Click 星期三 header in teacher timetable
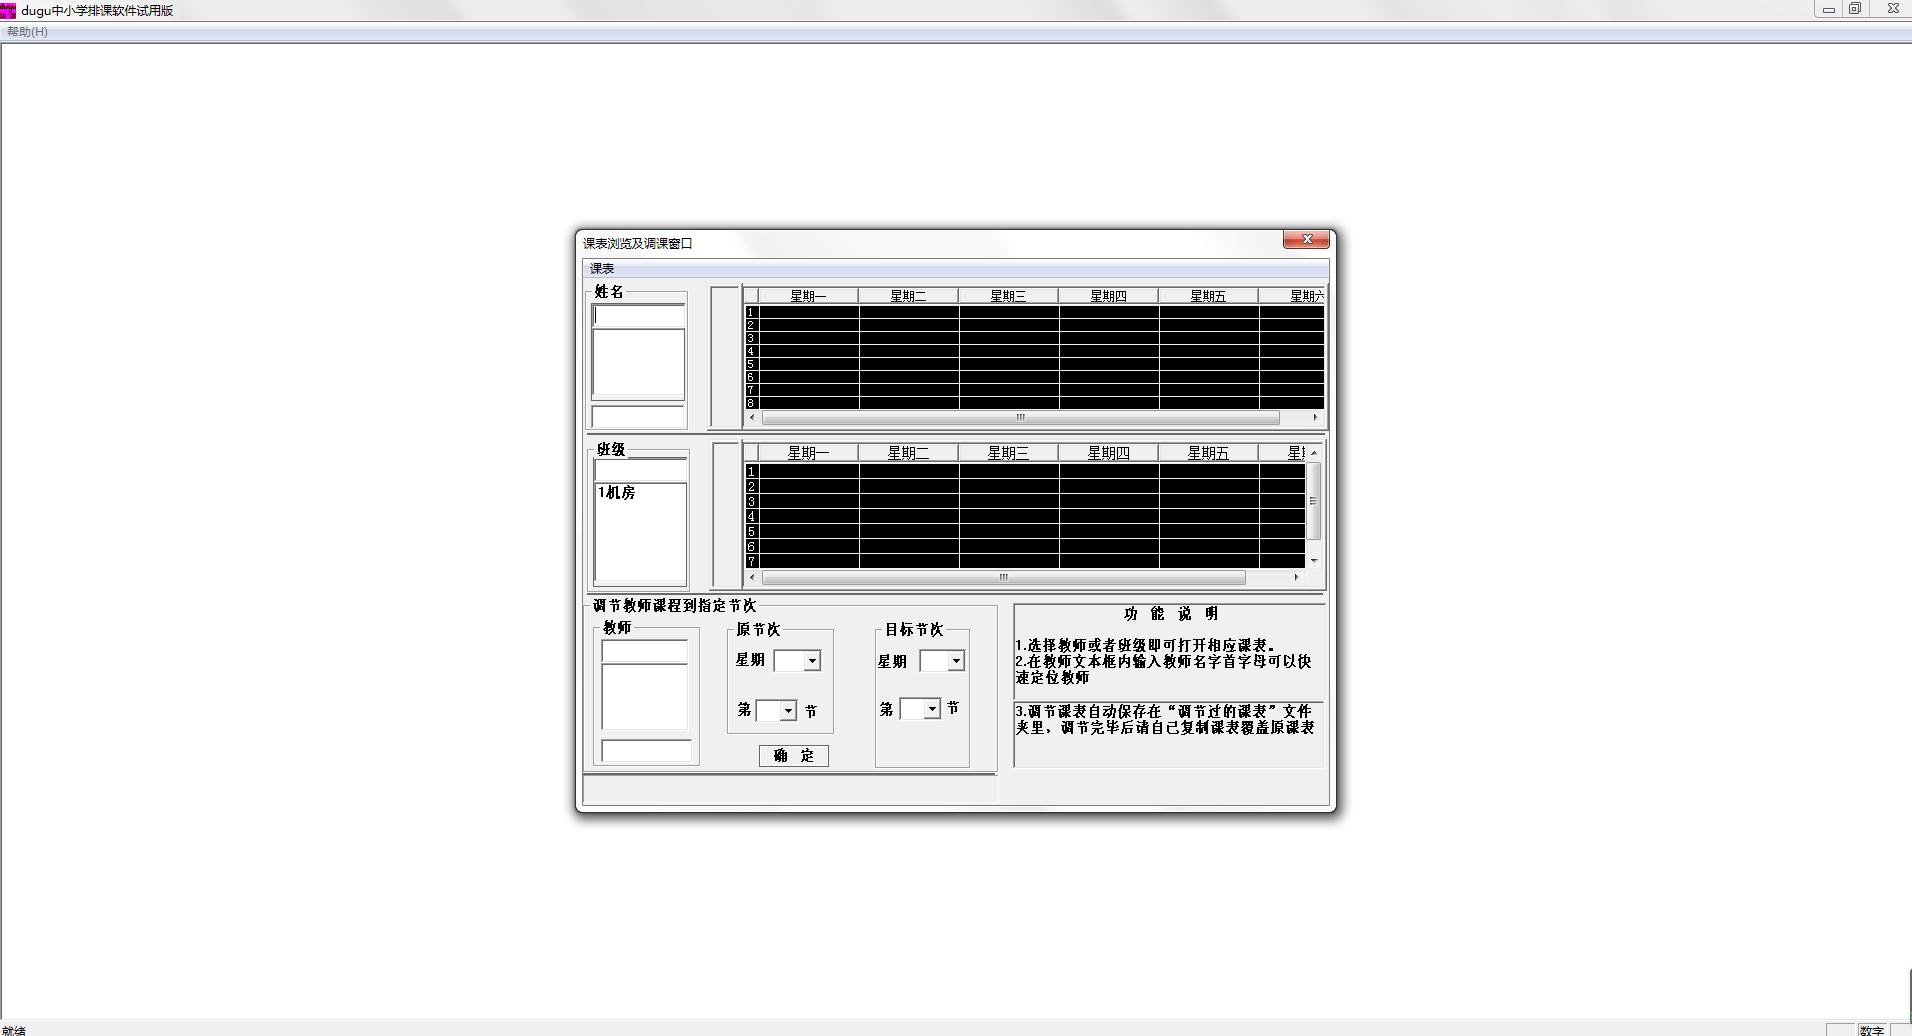 tap(1008, 296)
